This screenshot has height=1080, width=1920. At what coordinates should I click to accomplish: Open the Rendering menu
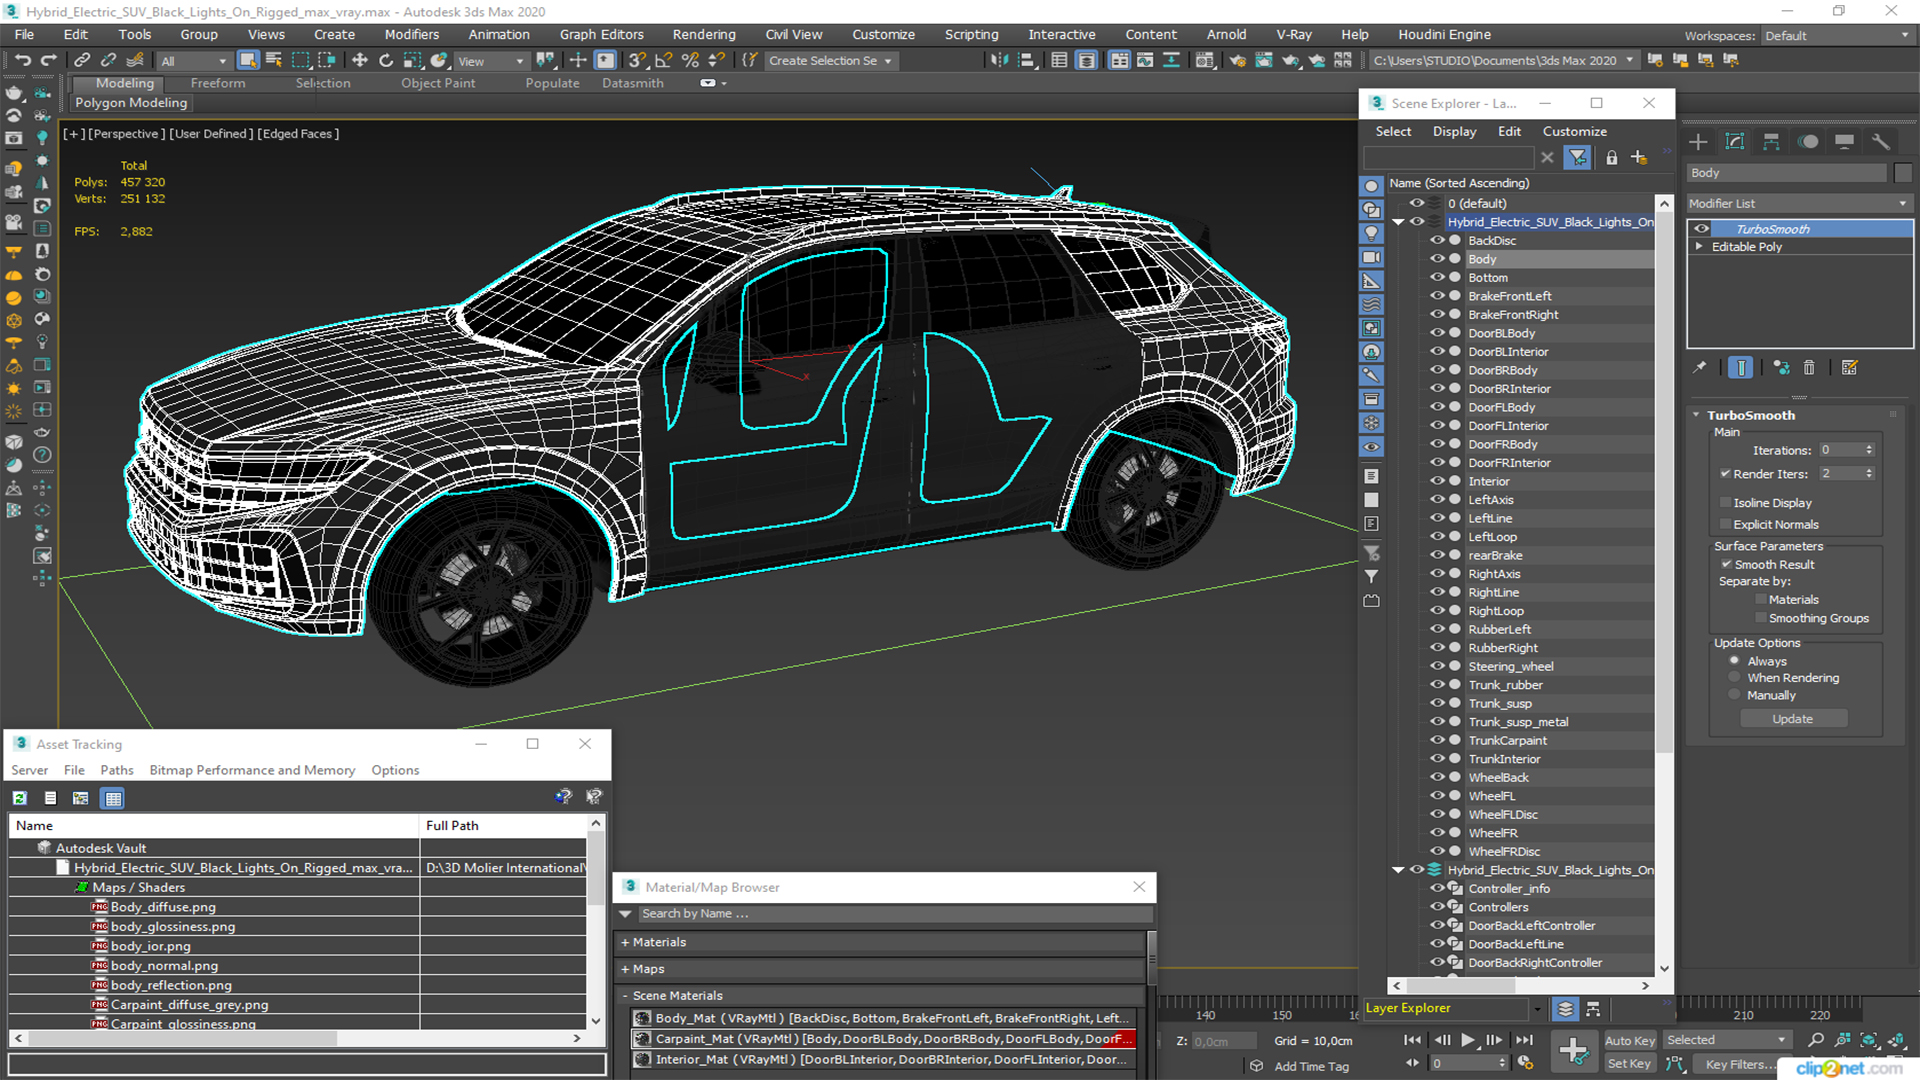click(704, 34)
